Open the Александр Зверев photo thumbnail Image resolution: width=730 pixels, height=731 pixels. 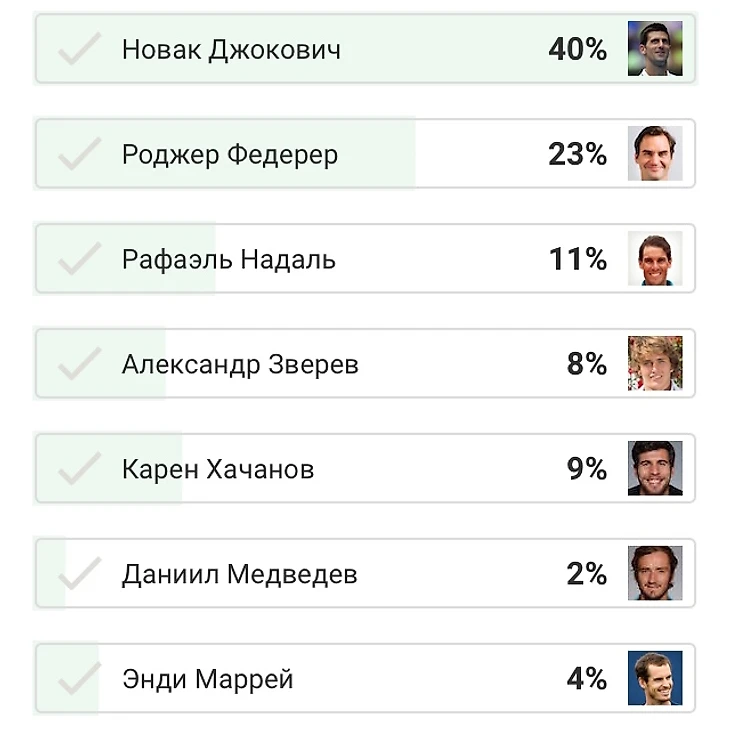coord(655,363)
